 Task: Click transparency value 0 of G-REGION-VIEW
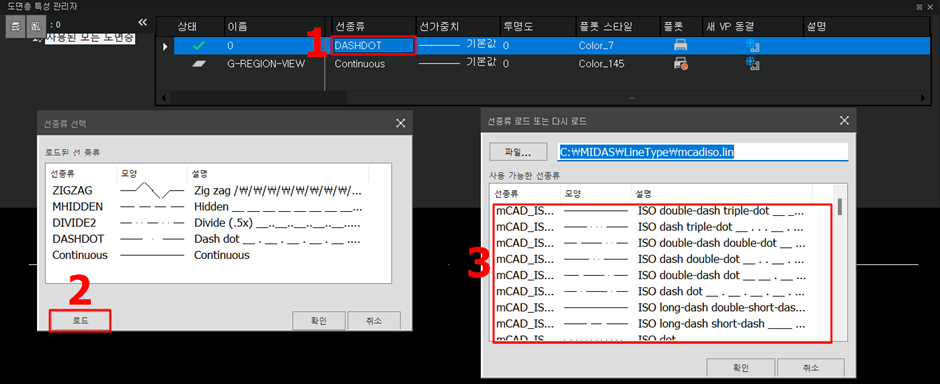pyautogui.click(x=507, y=64)
